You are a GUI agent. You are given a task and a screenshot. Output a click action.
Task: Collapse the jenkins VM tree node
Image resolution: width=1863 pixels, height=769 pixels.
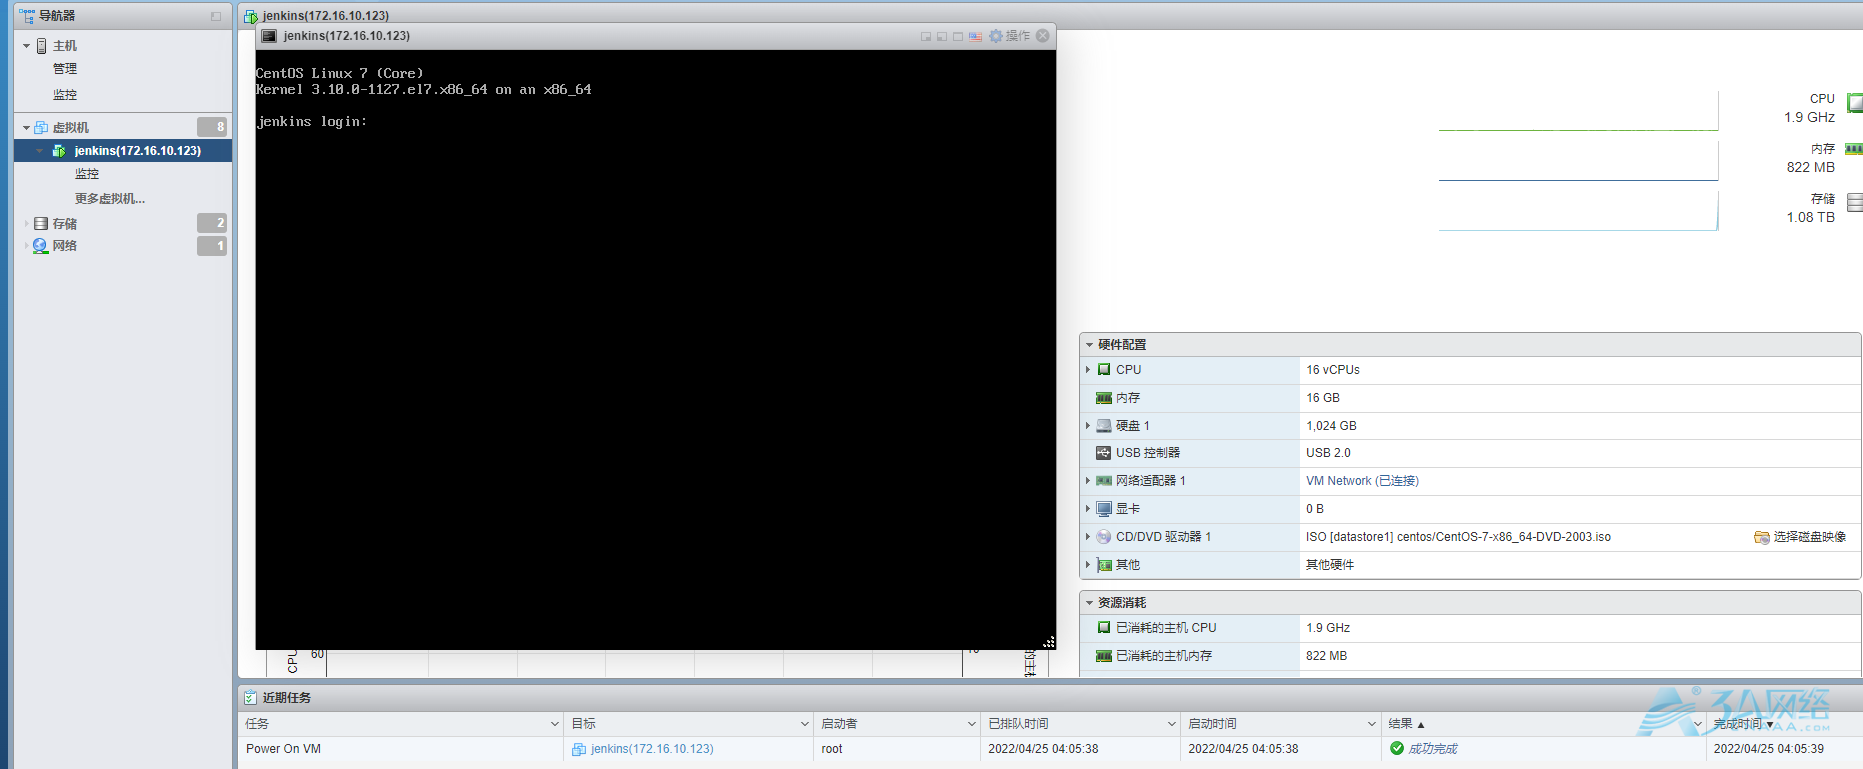[x=40, y=151]
